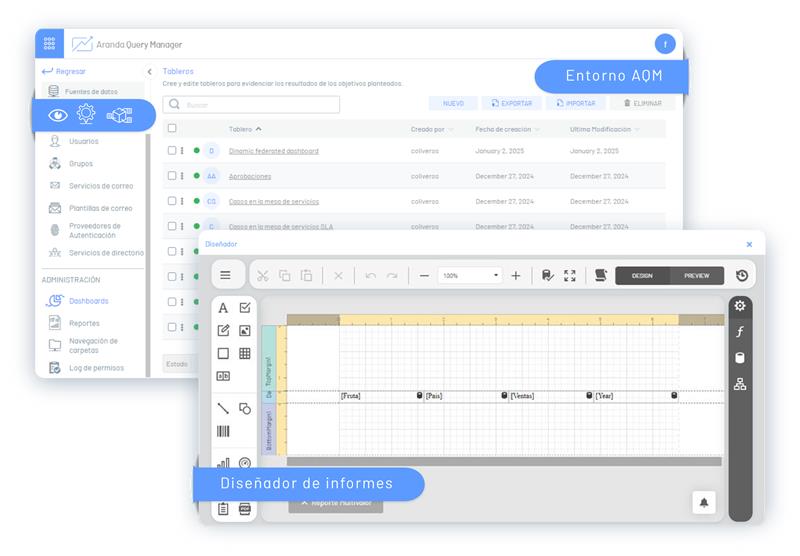
Task: Open the Expressions f panel in Diseñador
Action: point(740,332)
